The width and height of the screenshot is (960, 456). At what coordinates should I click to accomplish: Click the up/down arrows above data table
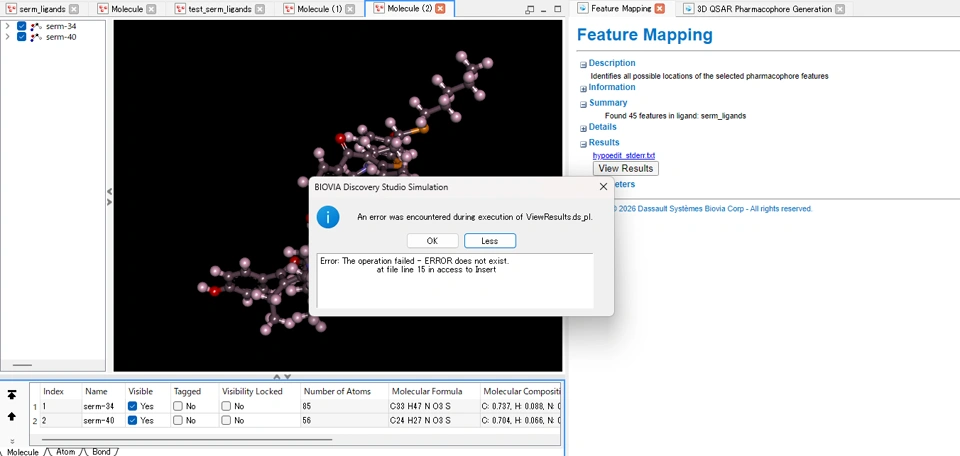(x=282, y=377)
